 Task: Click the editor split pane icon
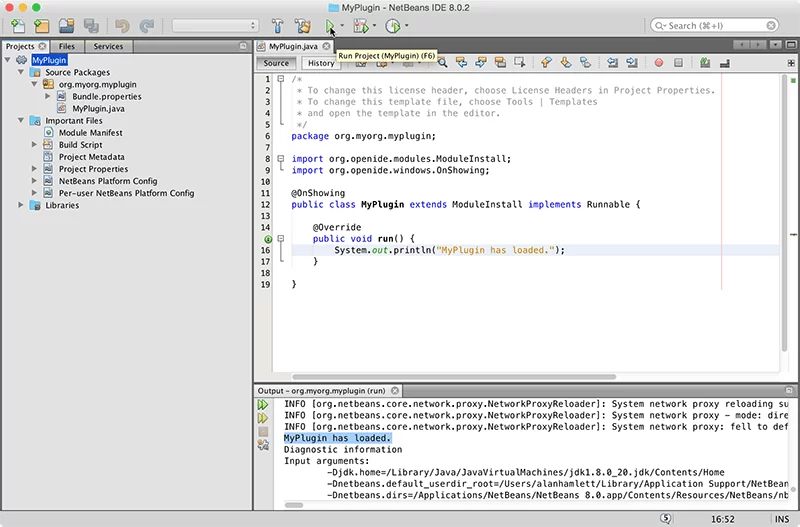pyautogui.click(x=791, y=63)
